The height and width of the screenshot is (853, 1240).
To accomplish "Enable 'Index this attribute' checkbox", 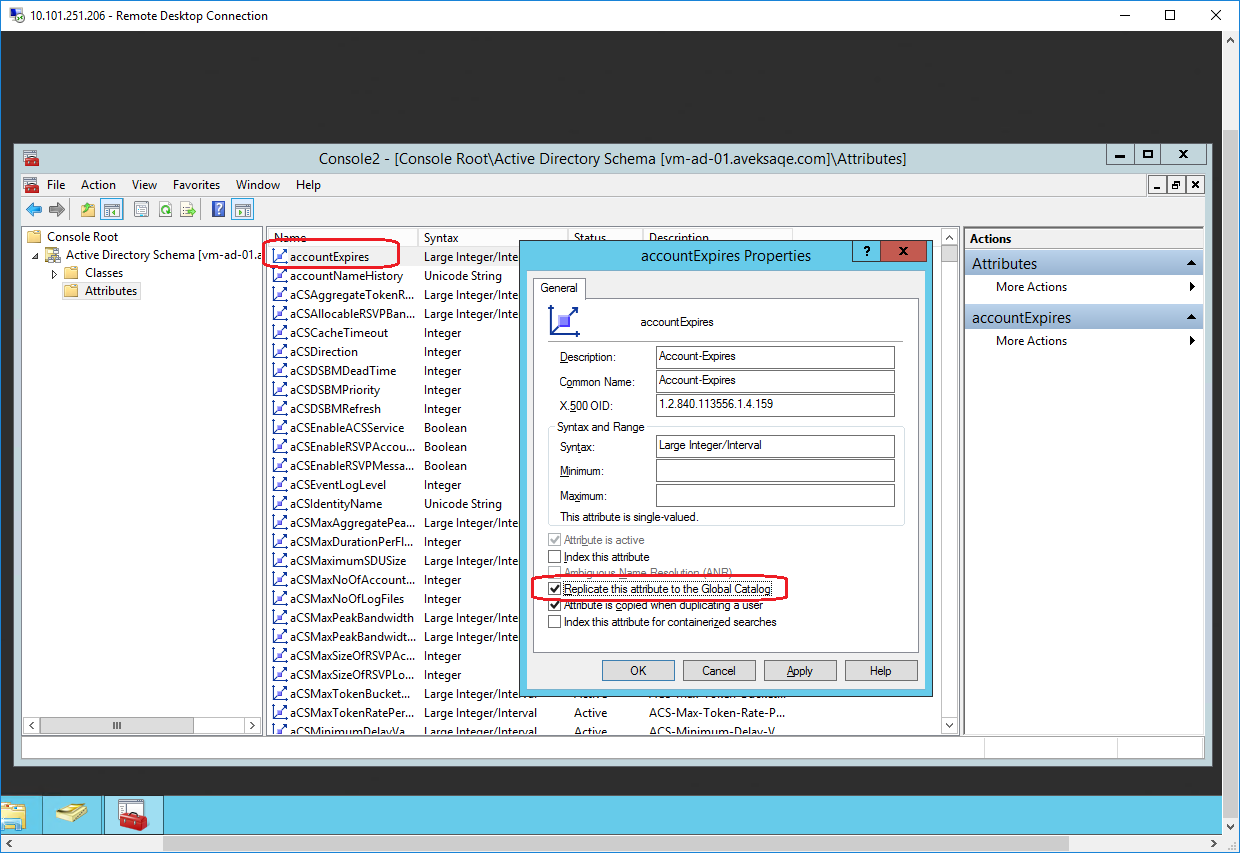I will pos(555,557).
